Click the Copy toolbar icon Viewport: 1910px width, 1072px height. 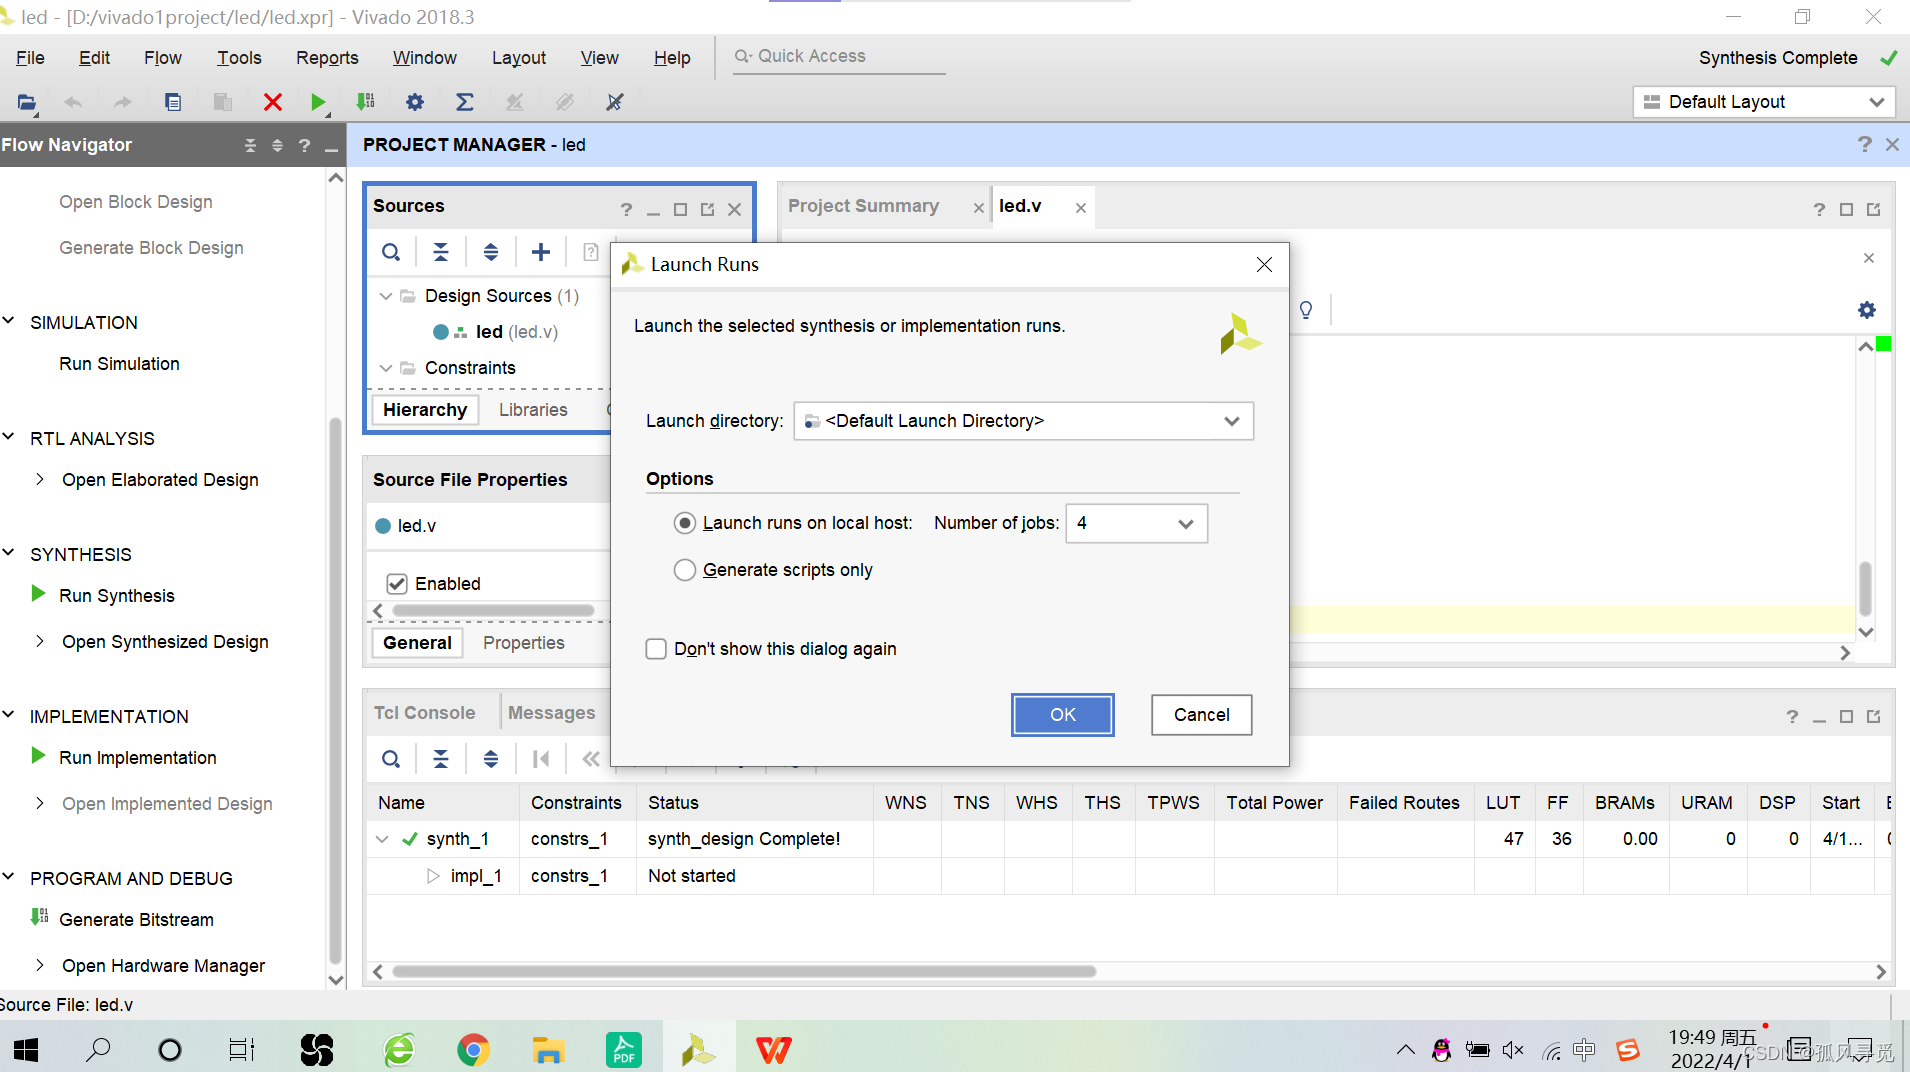pos(173,102)
